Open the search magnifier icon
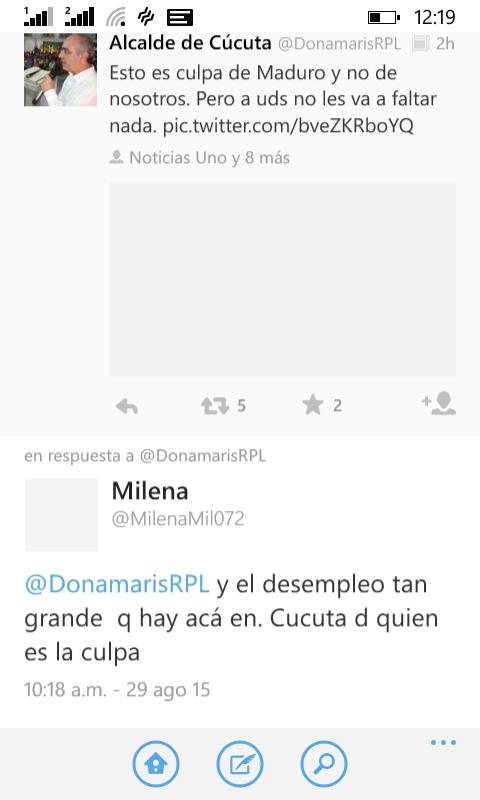Viewport: 480px width, 800px height. pyautogui.click(x=324, y=764)
